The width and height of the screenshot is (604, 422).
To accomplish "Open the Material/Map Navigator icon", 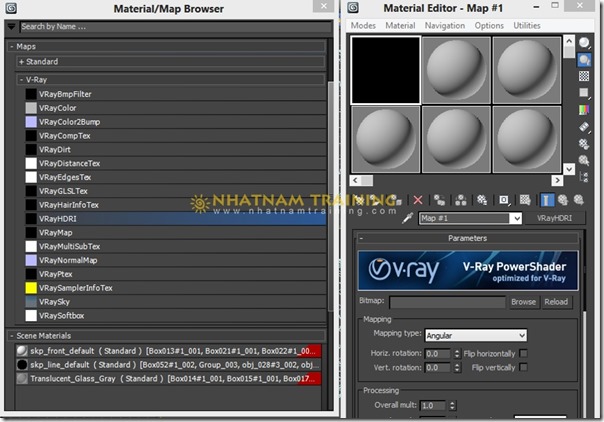I will (584, 177).
